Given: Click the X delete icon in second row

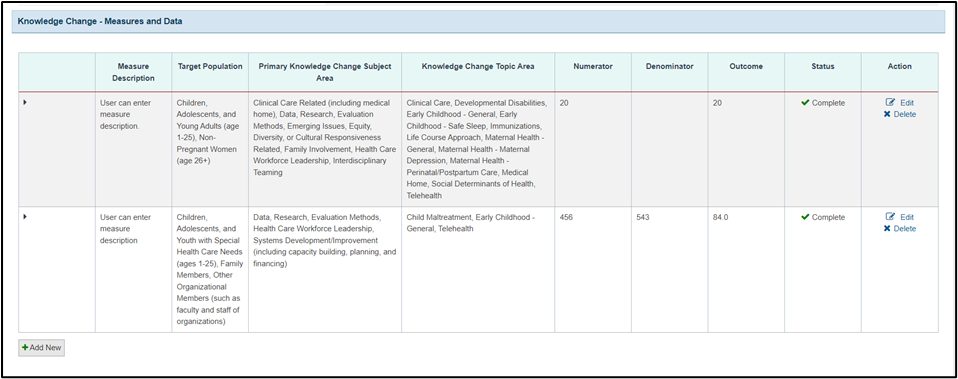Looking at the screenshot, I should 887,229.
